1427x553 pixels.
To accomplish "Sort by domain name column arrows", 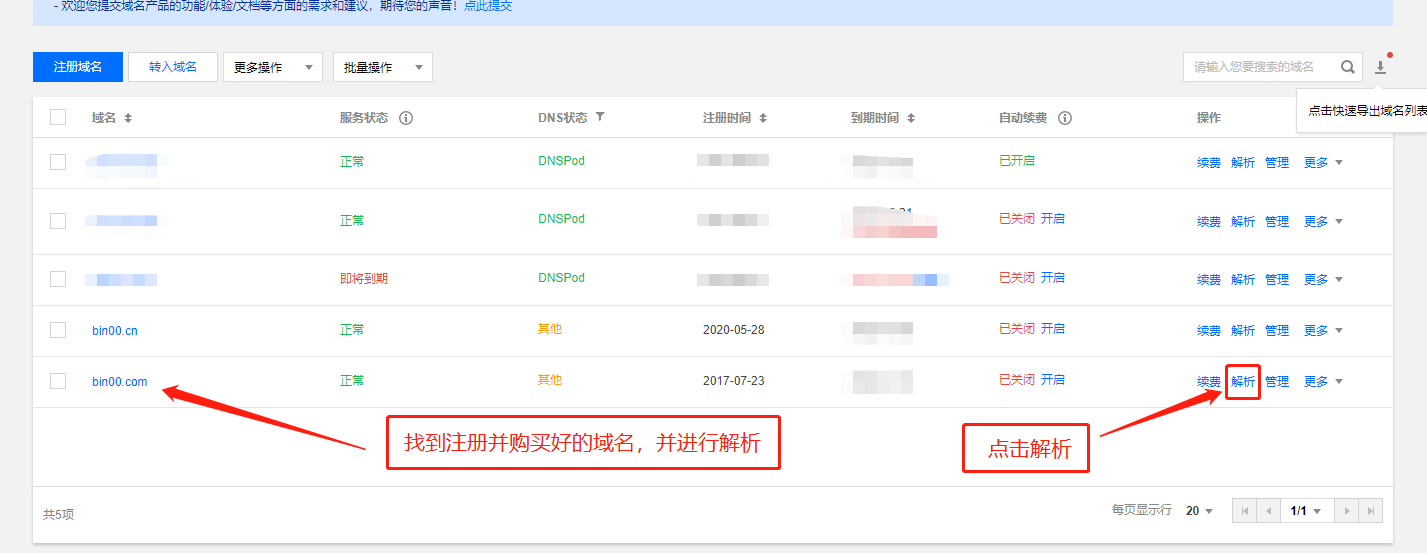I will pos(128,118).
